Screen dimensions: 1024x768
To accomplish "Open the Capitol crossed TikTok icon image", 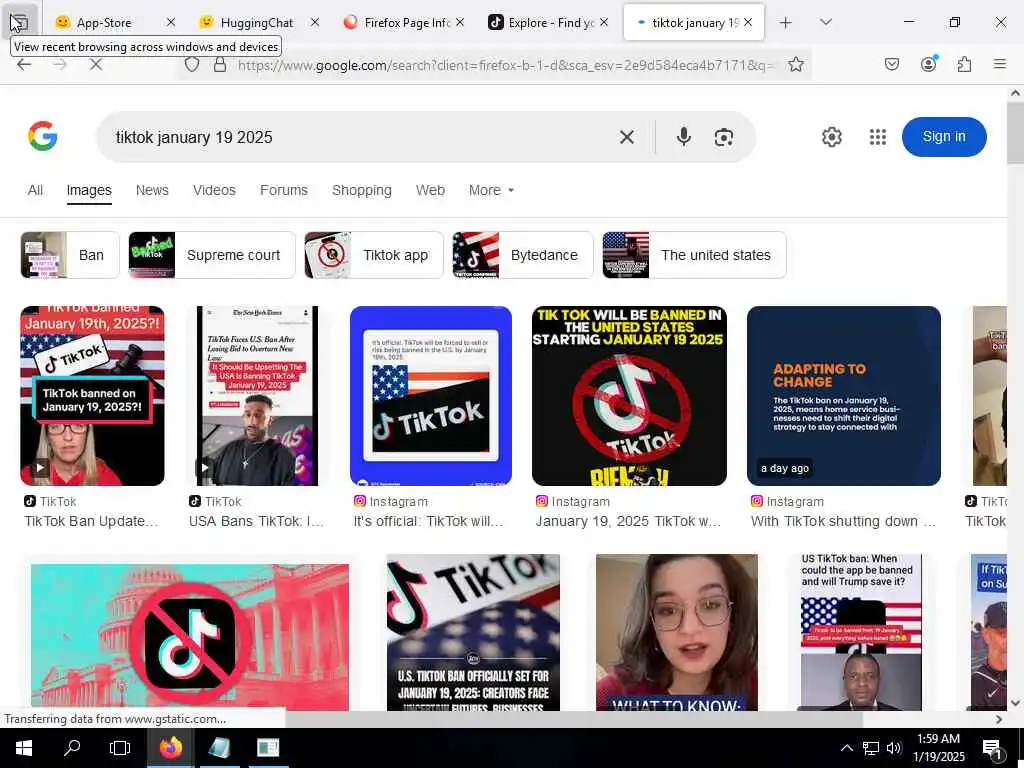I will (x=189, y=637).
